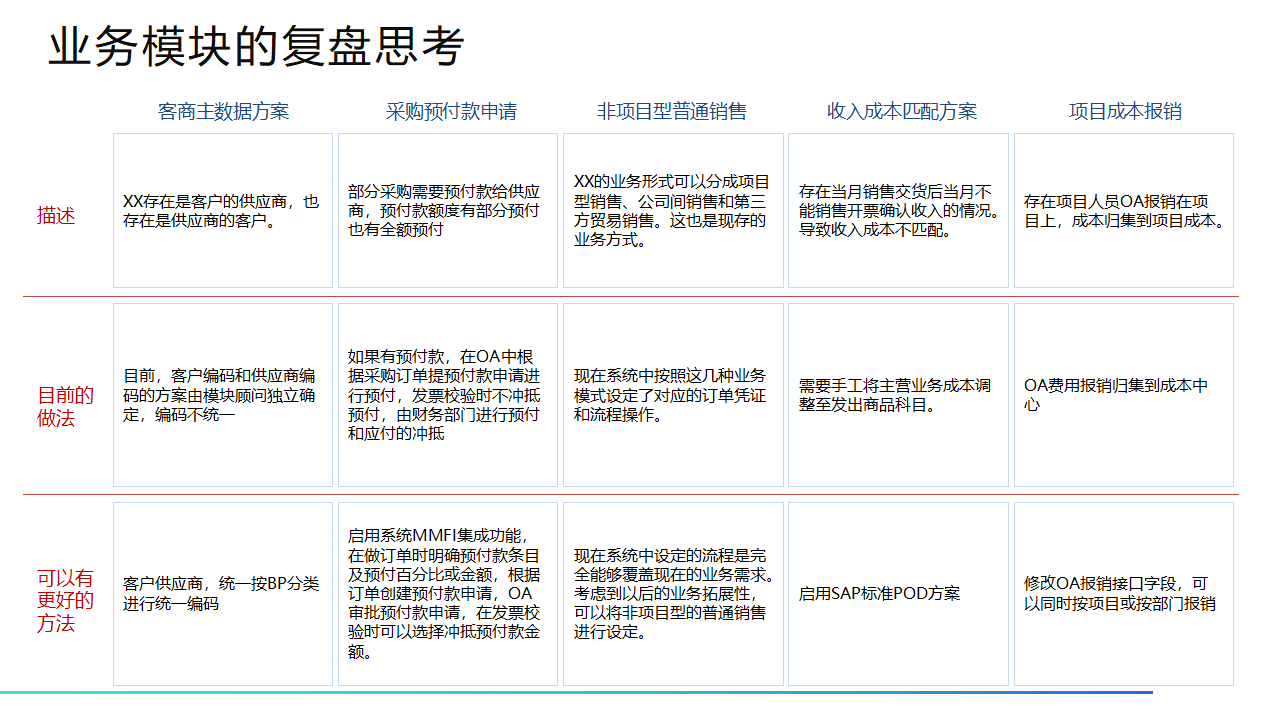Select the row label 可以有更好的方法
Screen dimensions: 1280x720
(66, 601)
